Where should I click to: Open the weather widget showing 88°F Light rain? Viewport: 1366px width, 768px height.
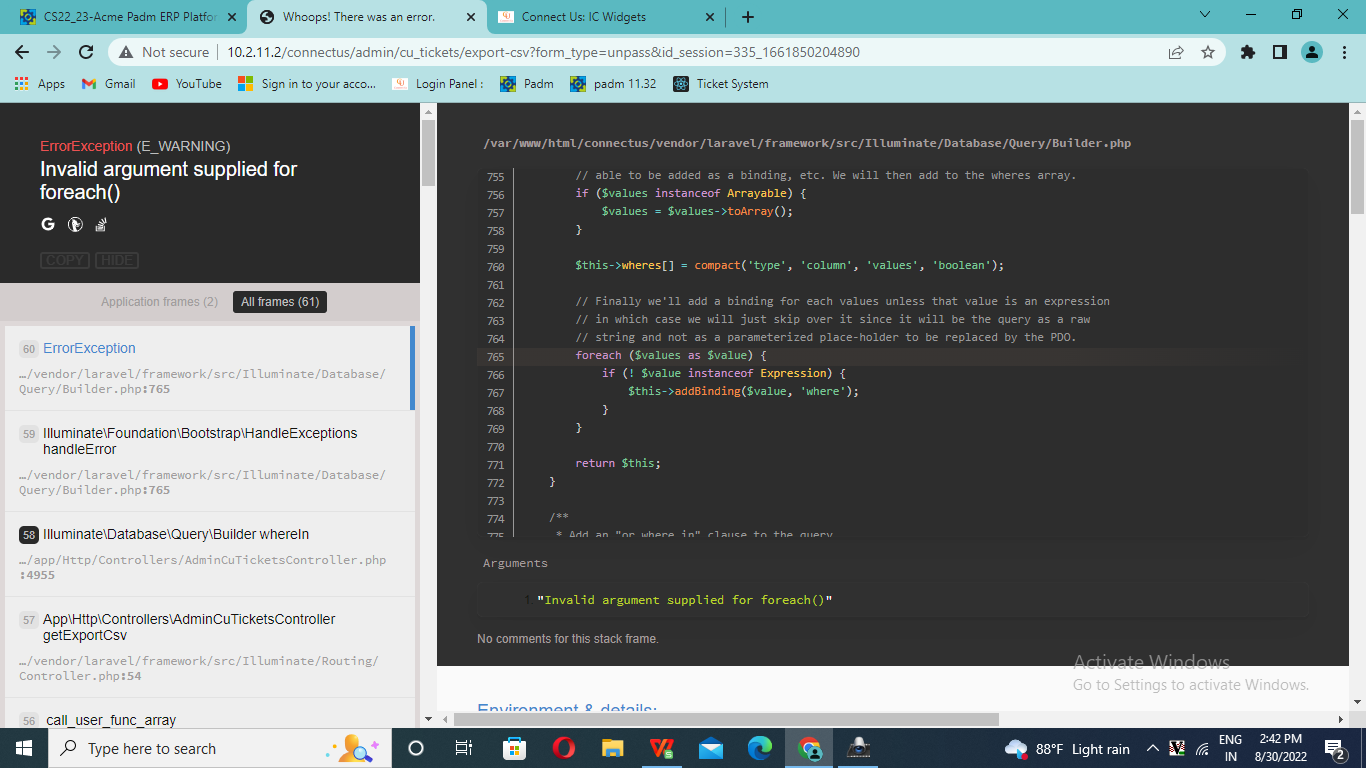point(1067,748)
